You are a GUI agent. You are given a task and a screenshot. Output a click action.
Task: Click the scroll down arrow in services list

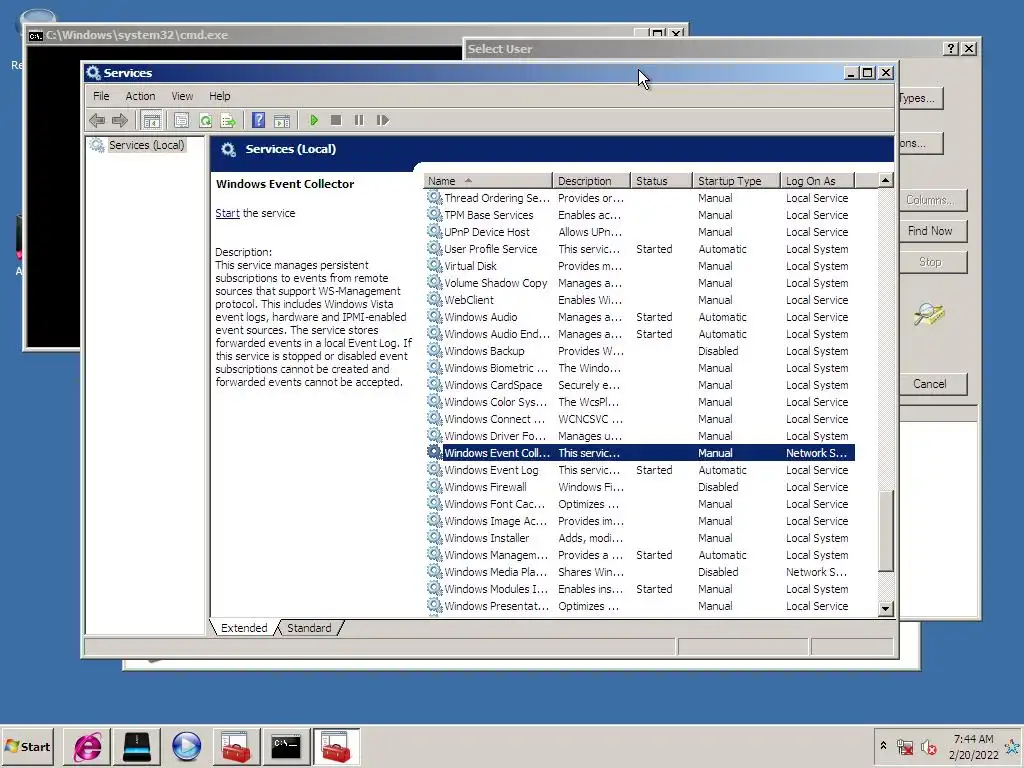coord(886,609)
